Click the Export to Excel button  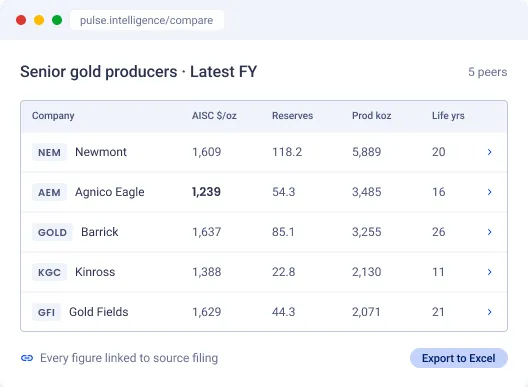click(x=459, y=358)
